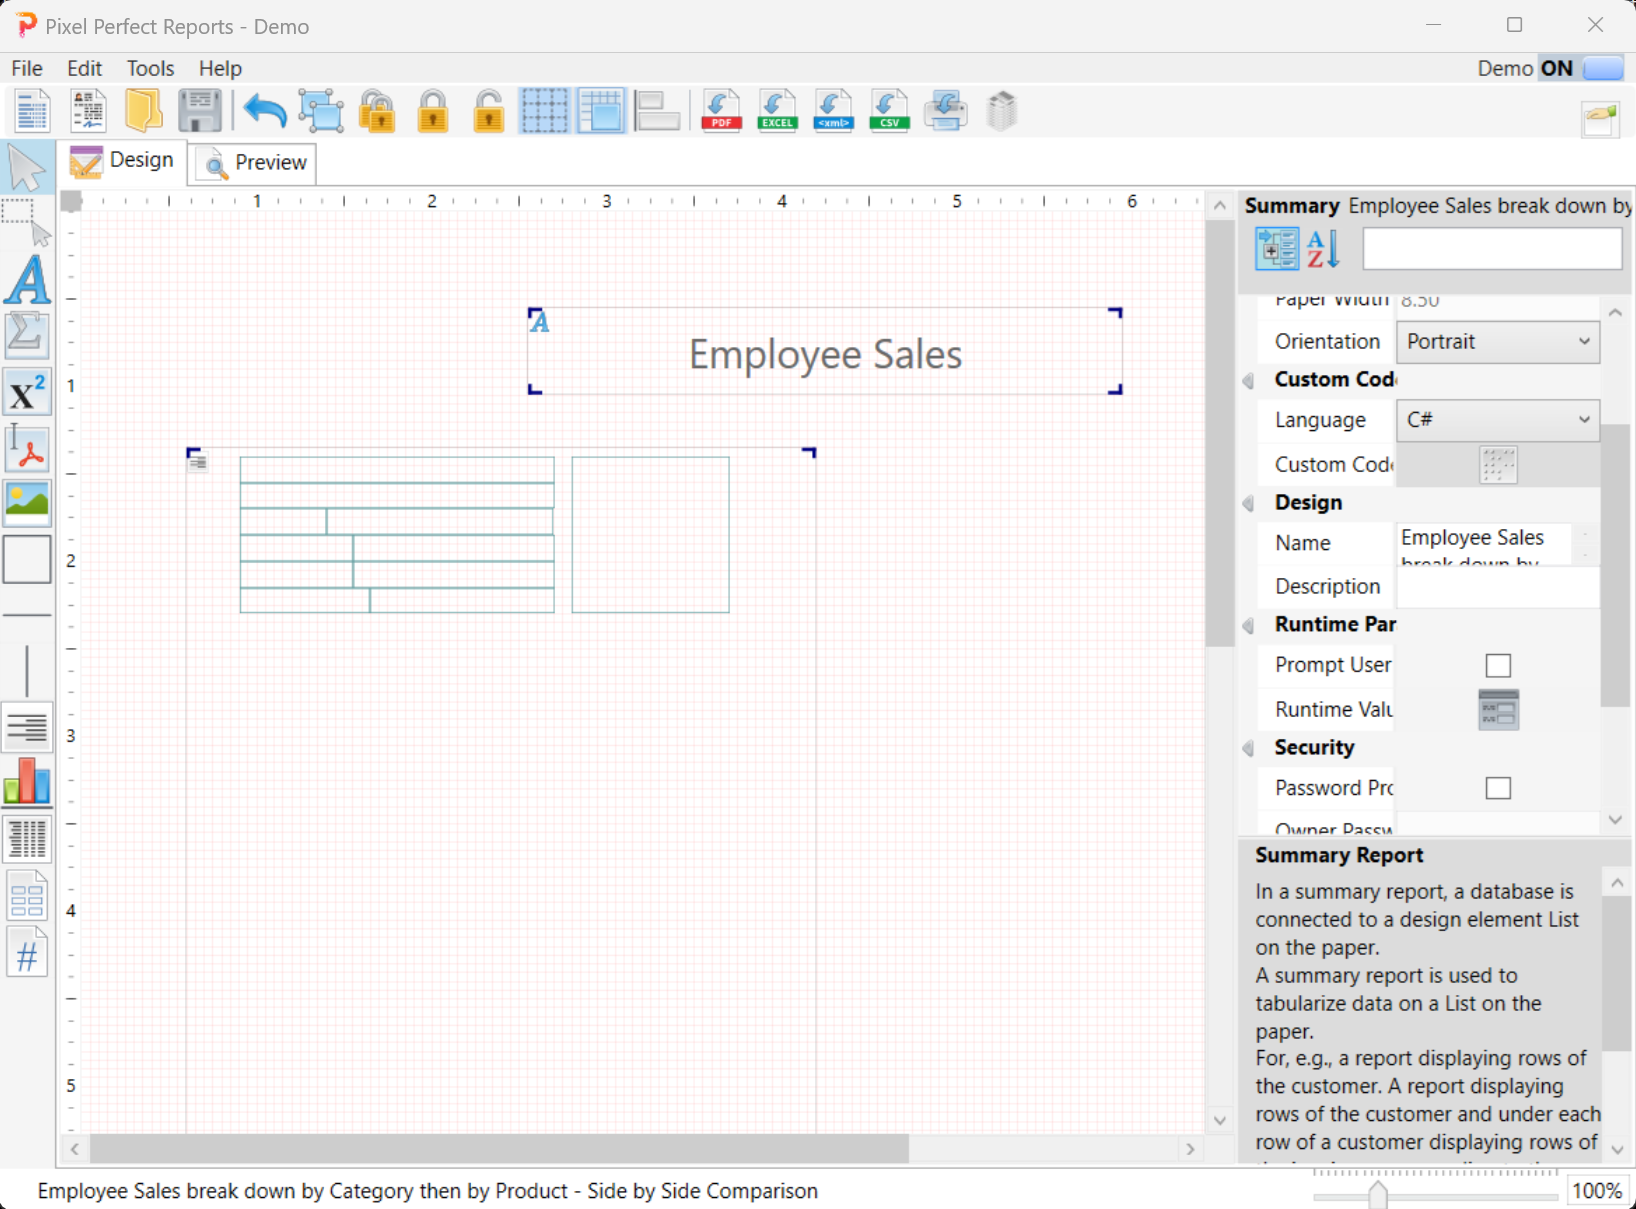1636x1209 pixels.
Task: Select the vertical line tool
Action: pyautogui.click(x=26, y=670)
